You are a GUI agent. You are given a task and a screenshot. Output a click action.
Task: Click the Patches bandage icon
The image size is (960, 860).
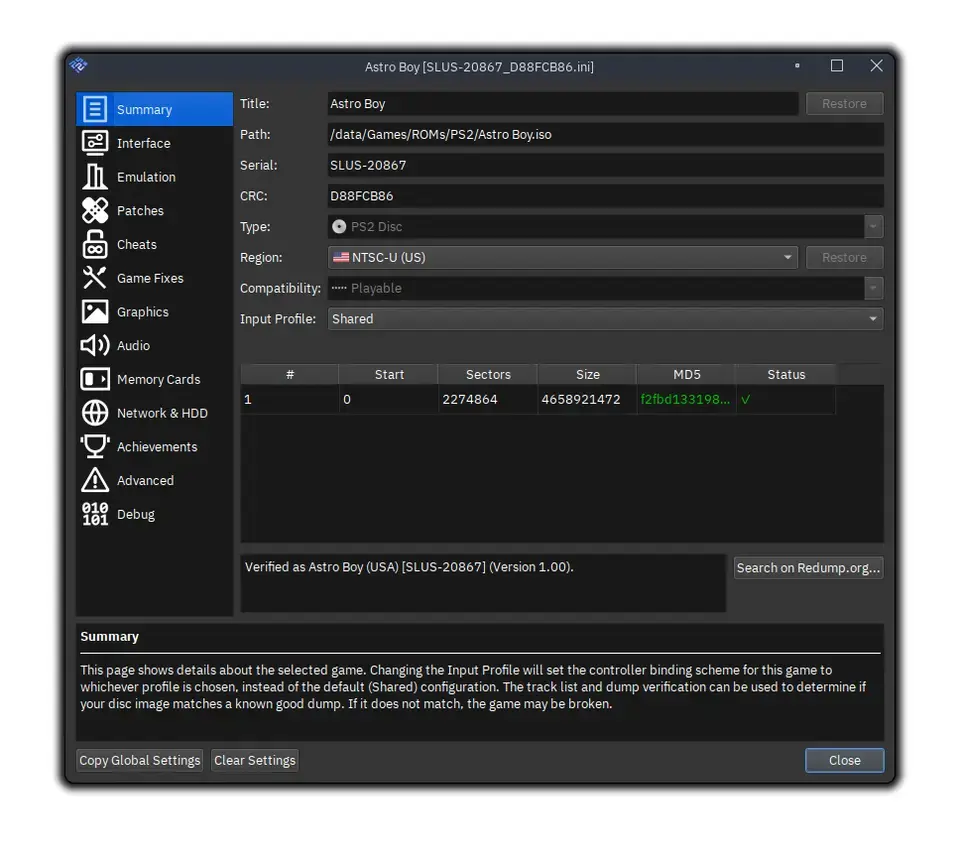pyautogui.click(x=95, y=210)
